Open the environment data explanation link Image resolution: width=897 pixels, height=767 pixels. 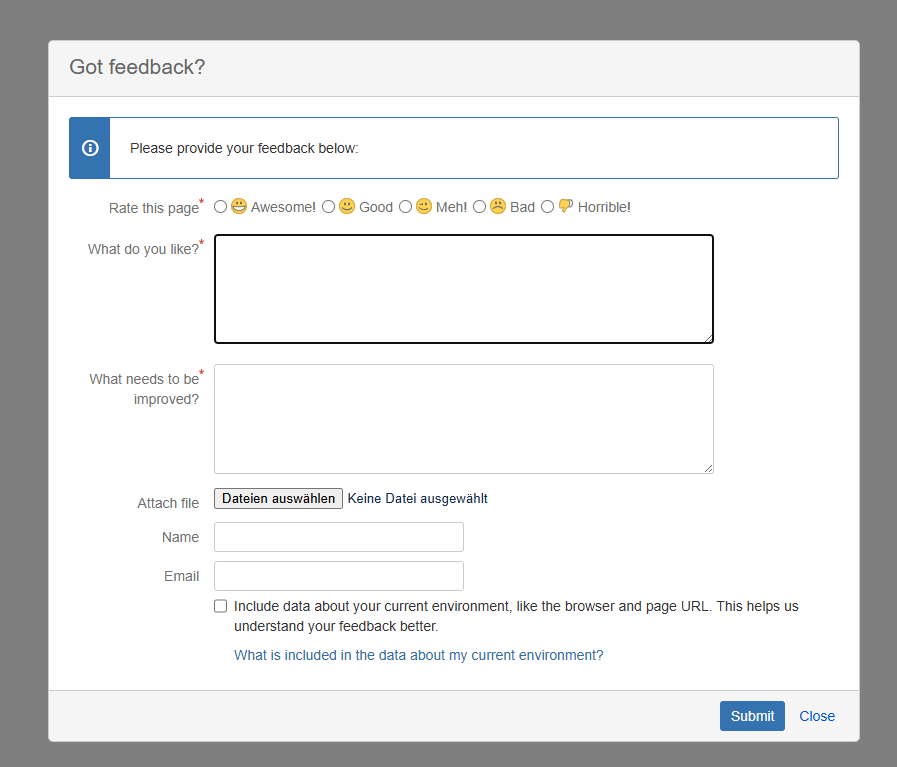(x=418, y=655)
